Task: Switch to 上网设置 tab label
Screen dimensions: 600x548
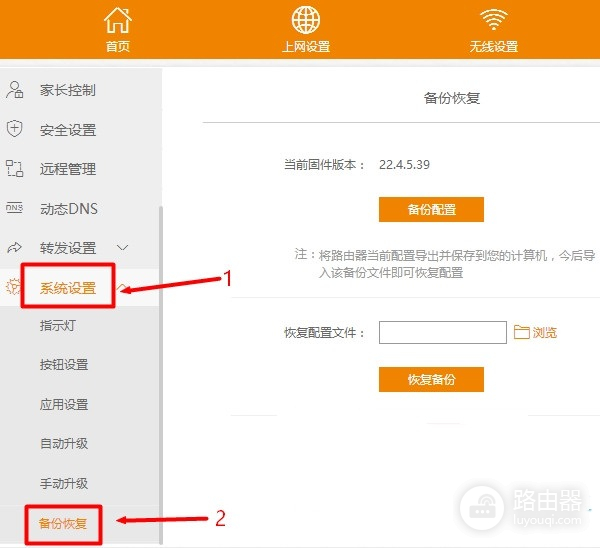Action: 306,47
